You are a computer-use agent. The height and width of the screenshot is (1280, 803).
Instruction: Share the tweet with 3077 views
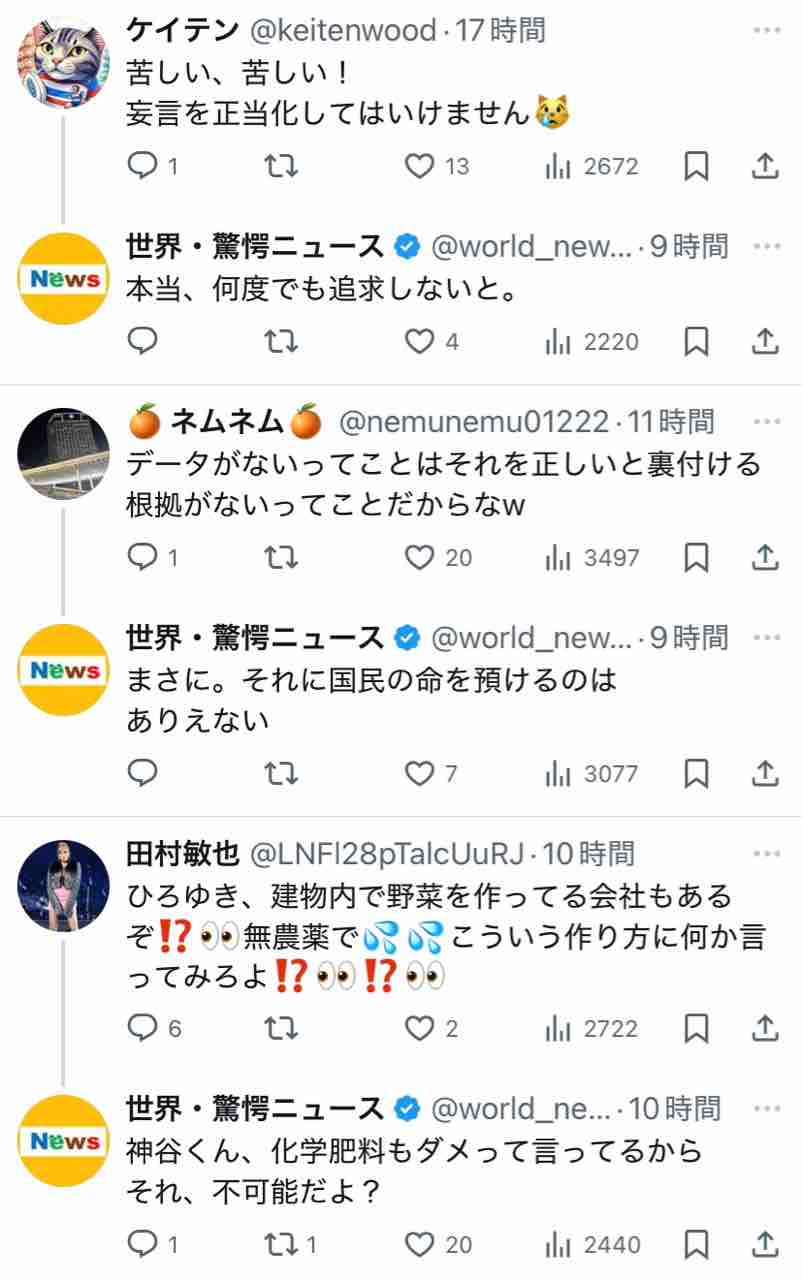click(765, 773)
